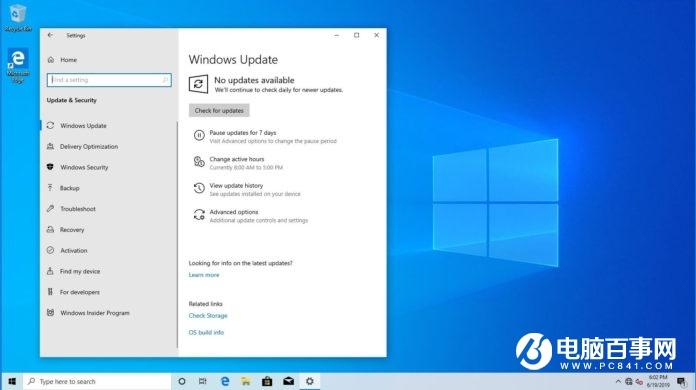
Task: Click the Windows Insider Program icon
Action: pyautogui.click(x=51, y=313)
